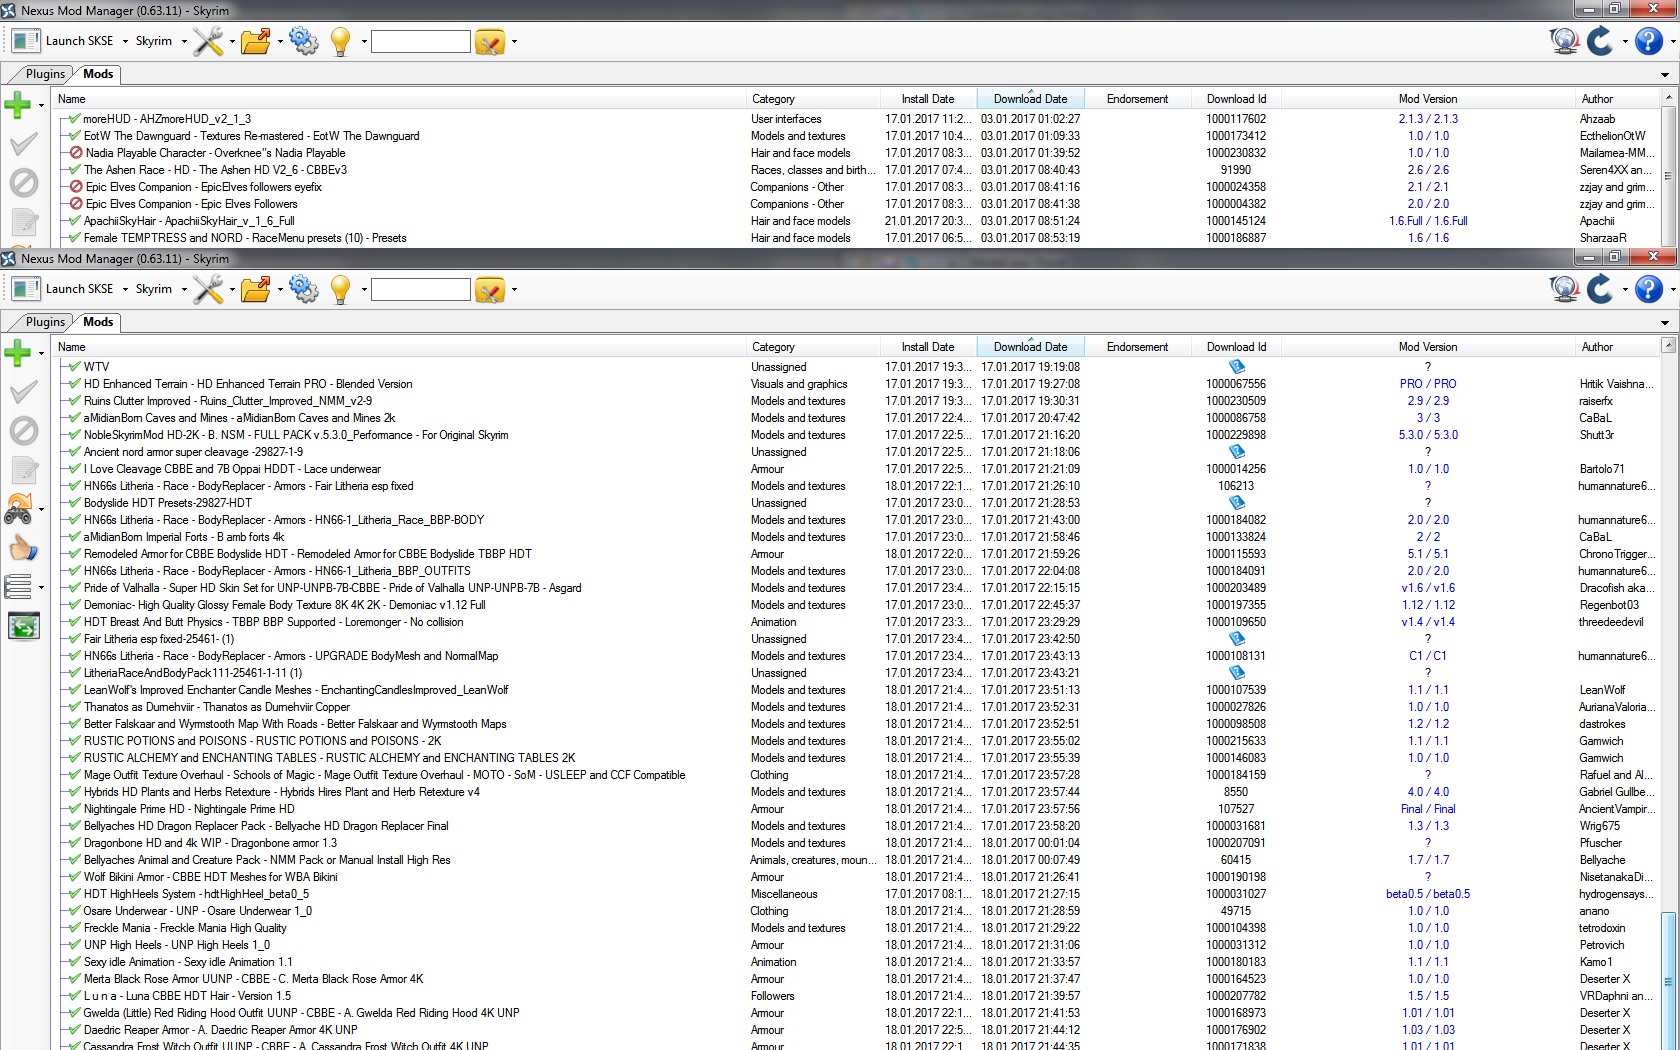Open the Skyrim game dropdown in upper window

coord(161,41)
